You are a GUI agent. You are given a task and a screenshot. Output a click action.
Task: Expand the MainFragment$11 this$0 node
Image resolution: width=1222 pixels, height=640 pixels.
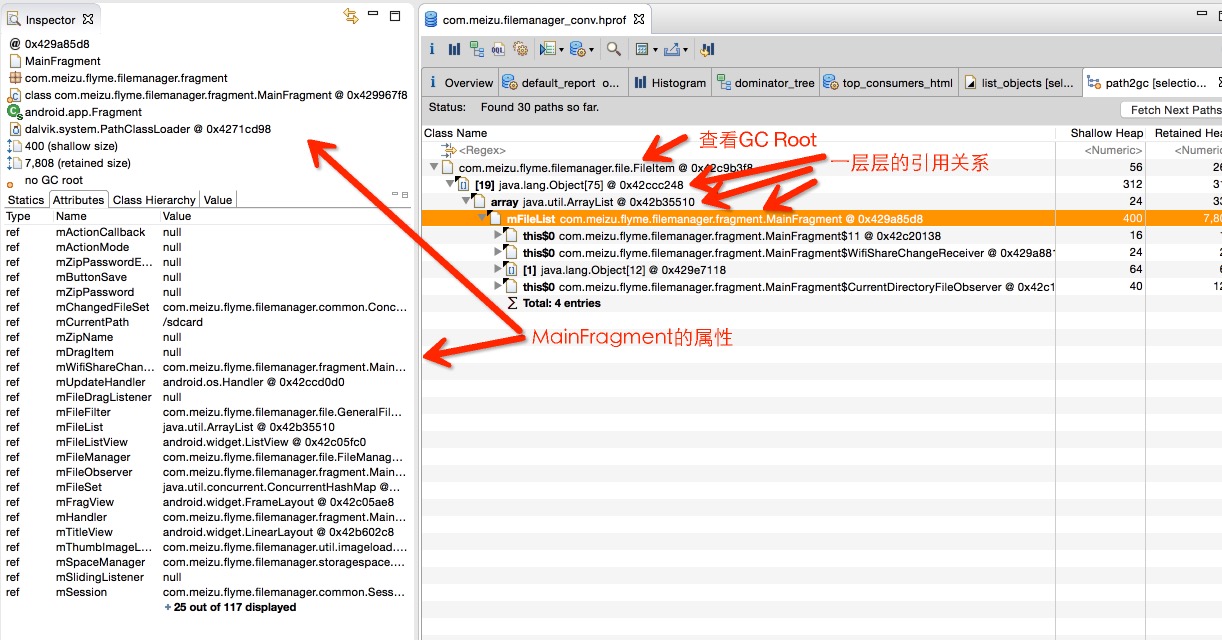(499, 236)
